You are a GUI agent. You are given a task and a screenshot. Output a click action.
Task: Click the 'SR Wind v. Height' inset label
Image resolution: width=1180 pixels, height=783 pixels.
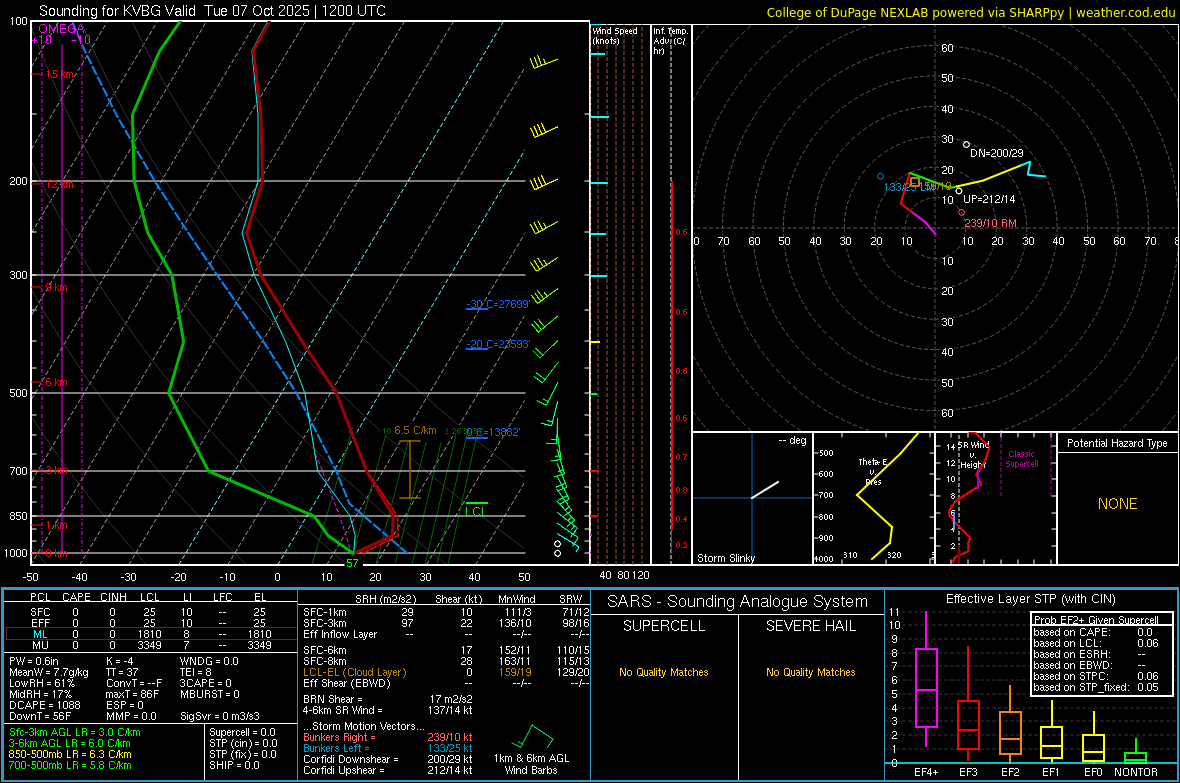(x=973, y=455)
